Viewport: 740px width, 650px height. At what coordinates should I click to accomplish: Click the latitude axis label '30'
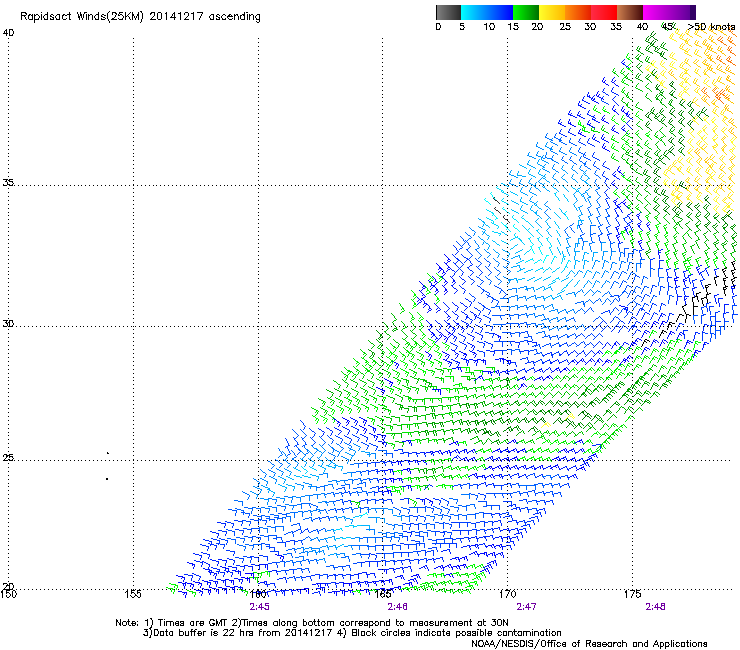(8, 324)
